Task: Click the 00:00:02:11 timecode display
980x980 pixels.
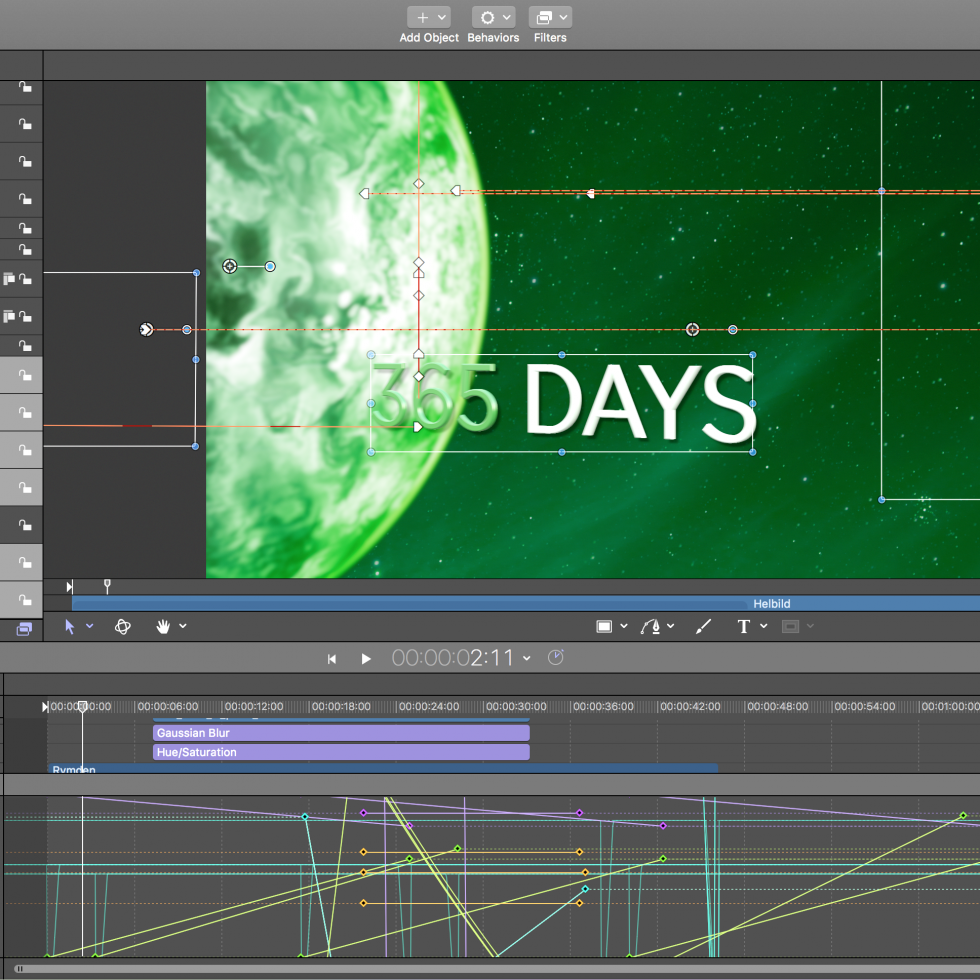Action: pyautogui.click(x=452, y=658)
